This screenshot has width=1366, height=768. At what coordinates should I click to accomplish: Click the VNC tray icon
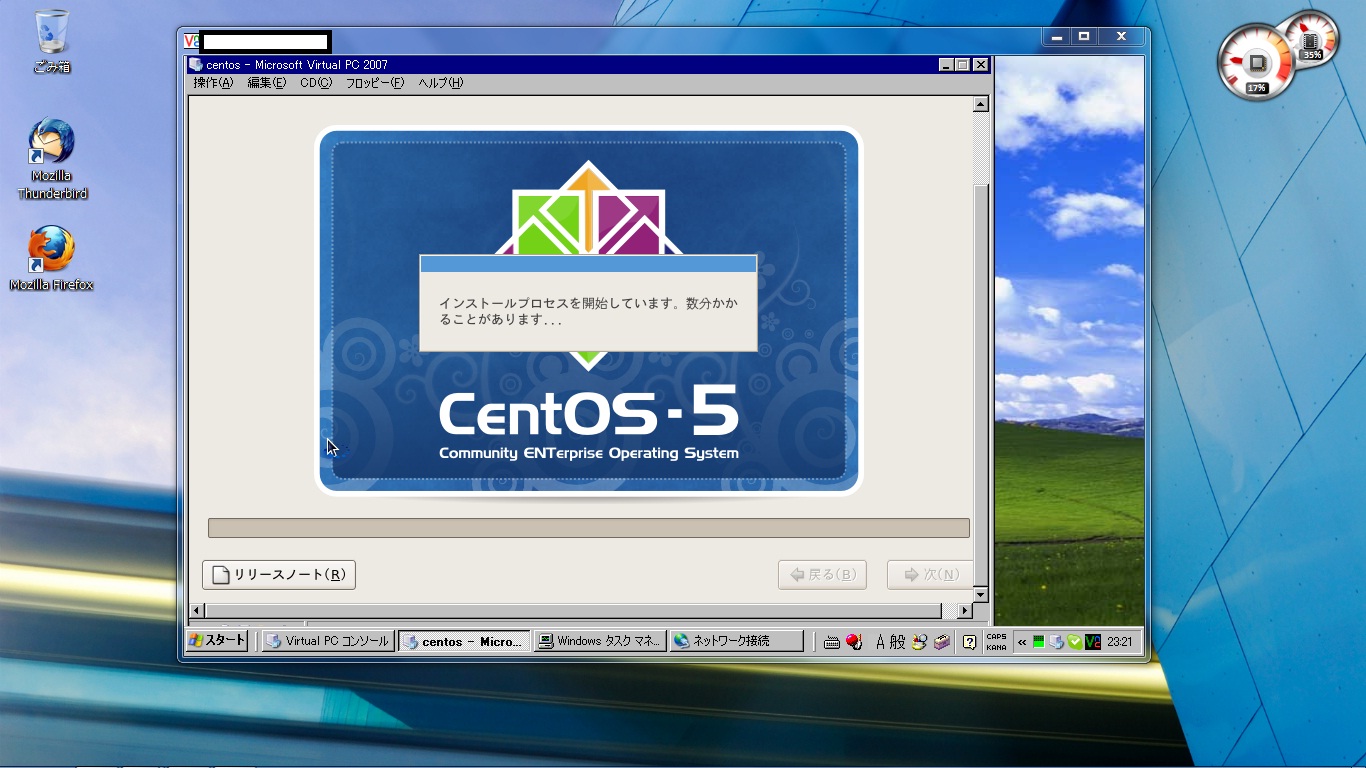(x=1093, y=642)
